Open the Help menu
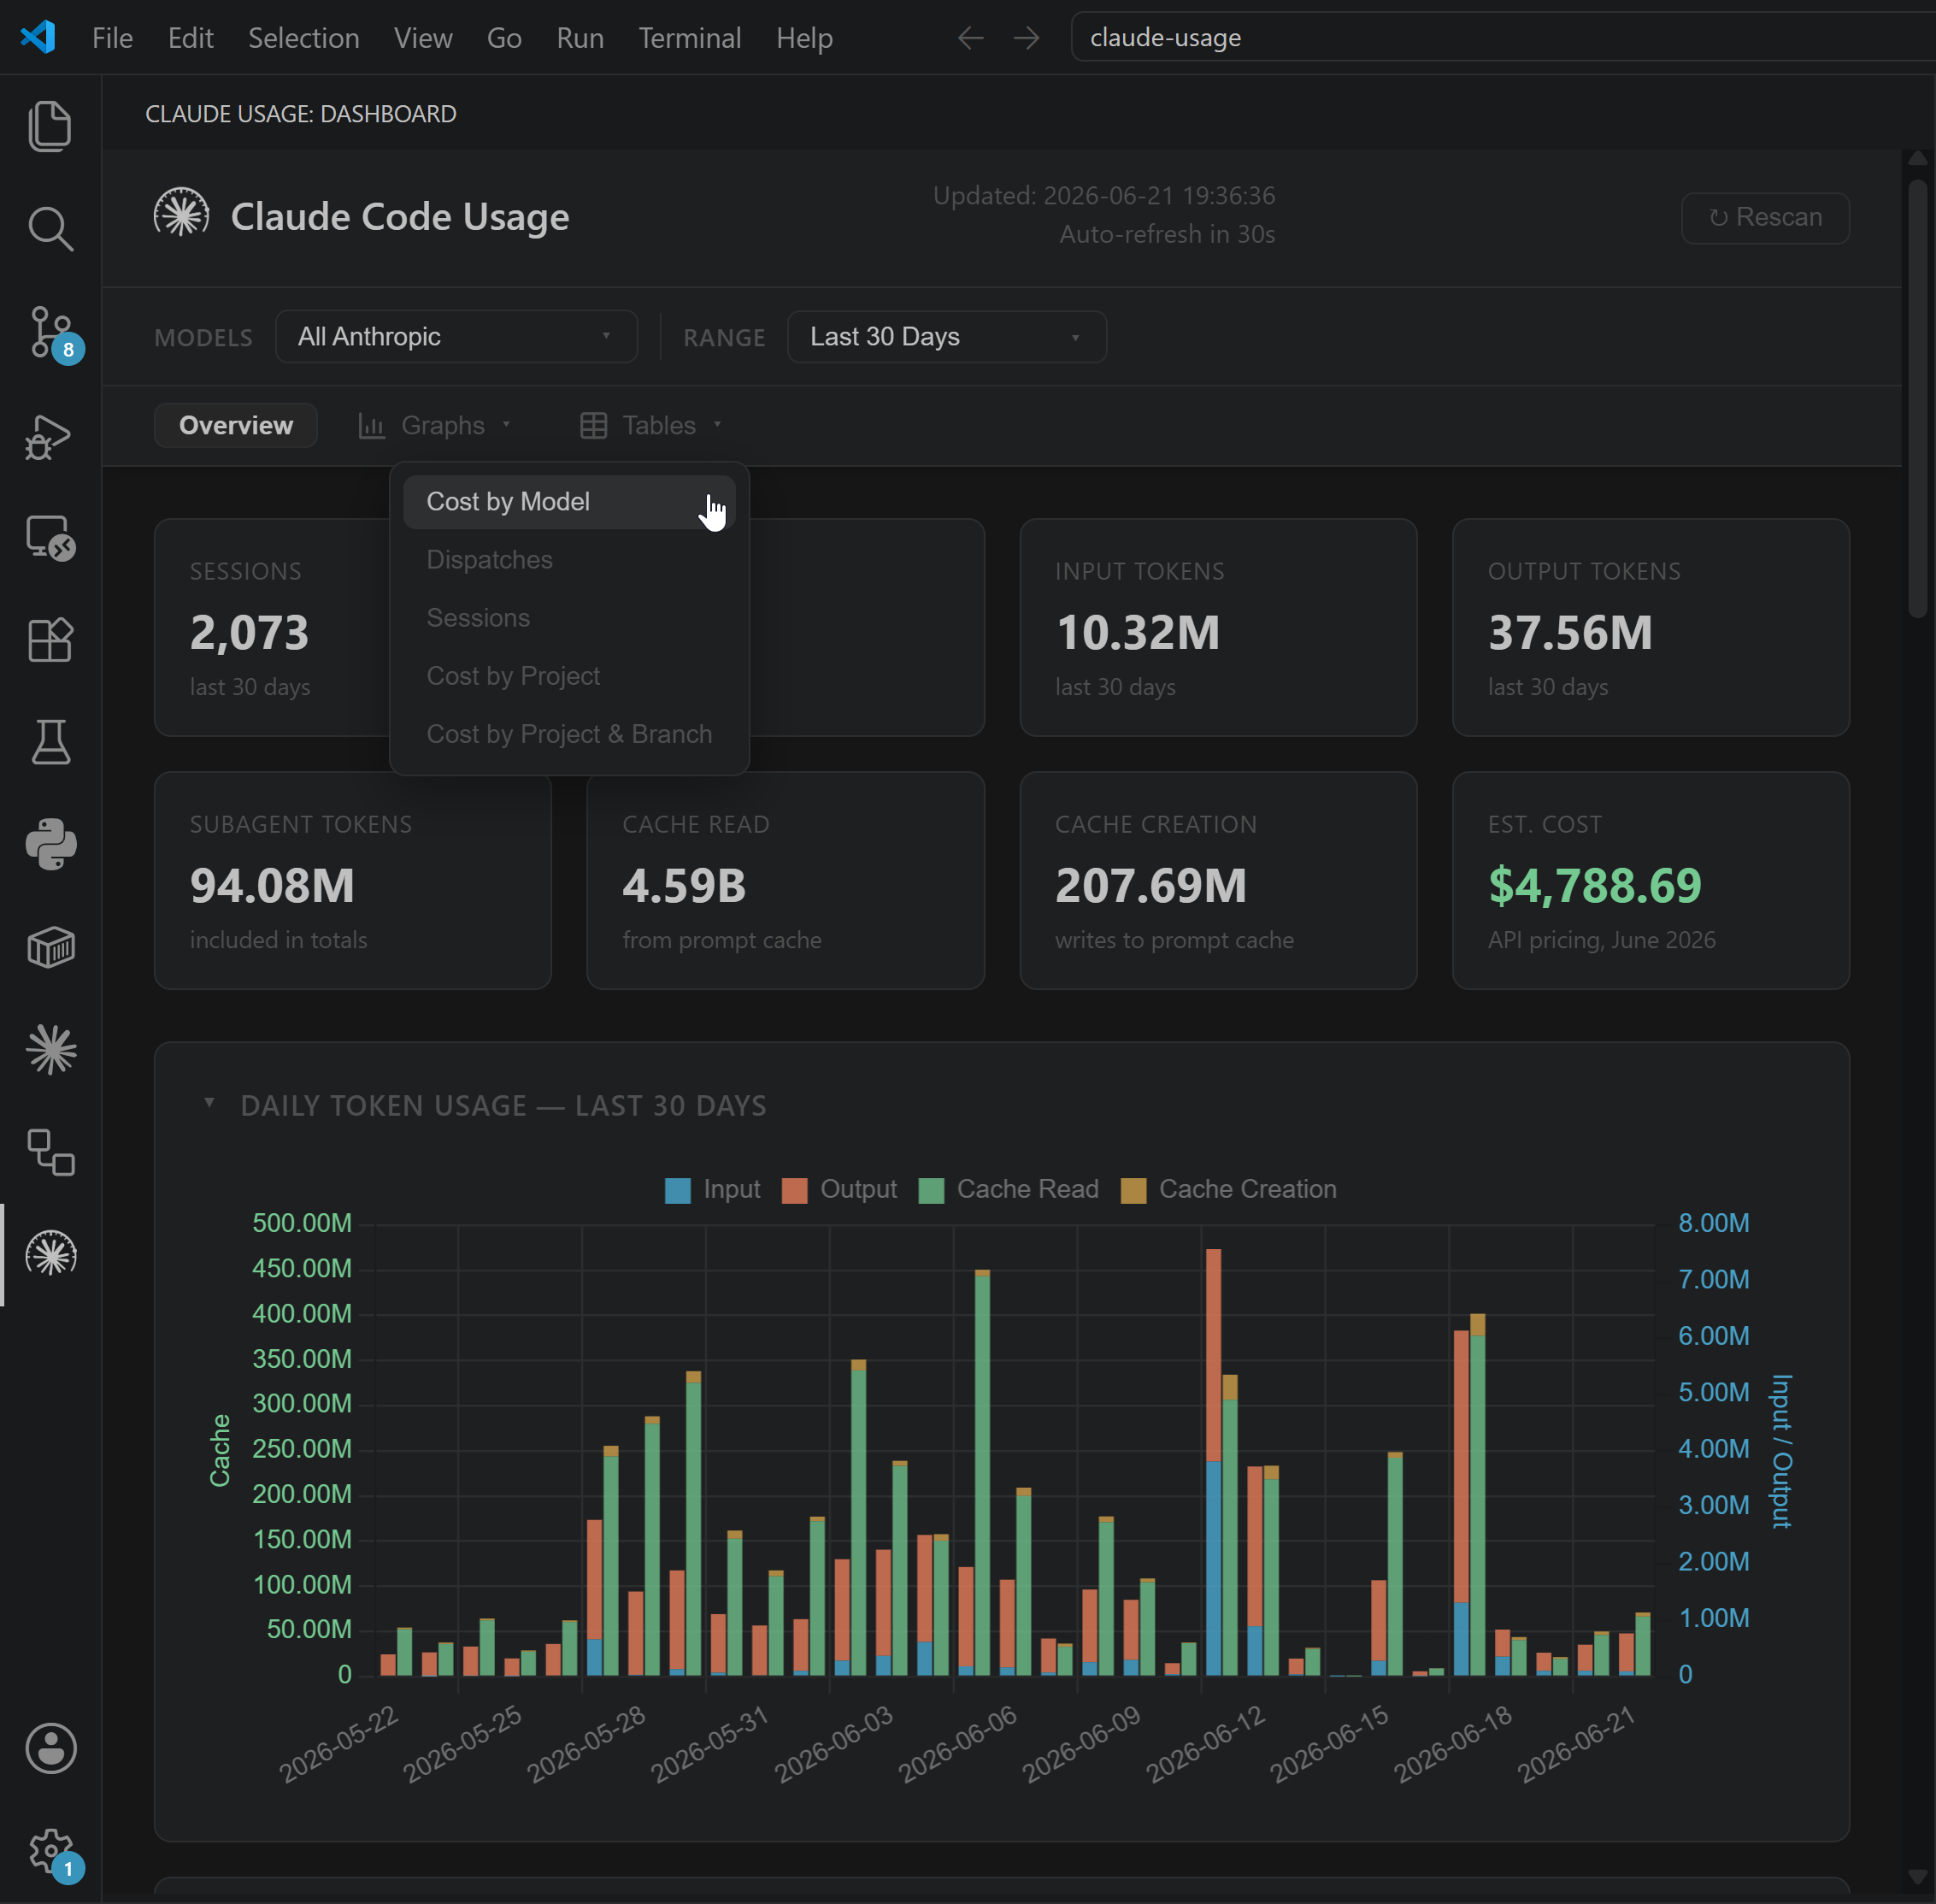The height and width of the screenshot is (1904, 1936). (x=804, y=38)
